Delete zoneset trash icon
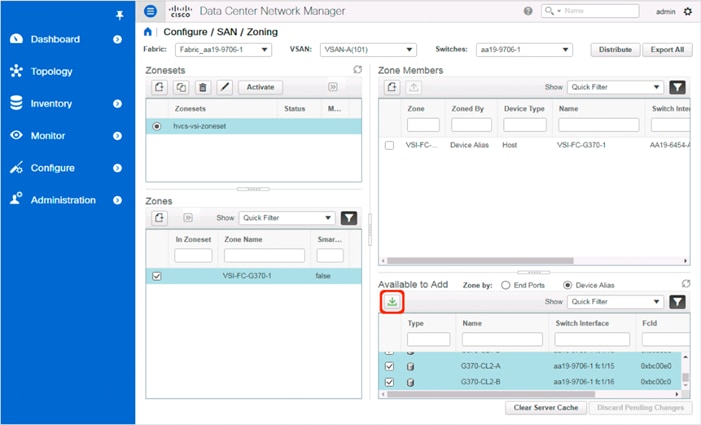The width and height of the screenshot is (701, 425). [203, 87]
